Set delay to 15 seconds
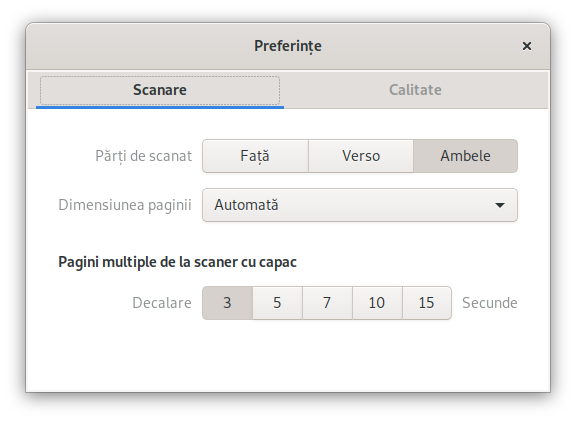 (427, 303)
